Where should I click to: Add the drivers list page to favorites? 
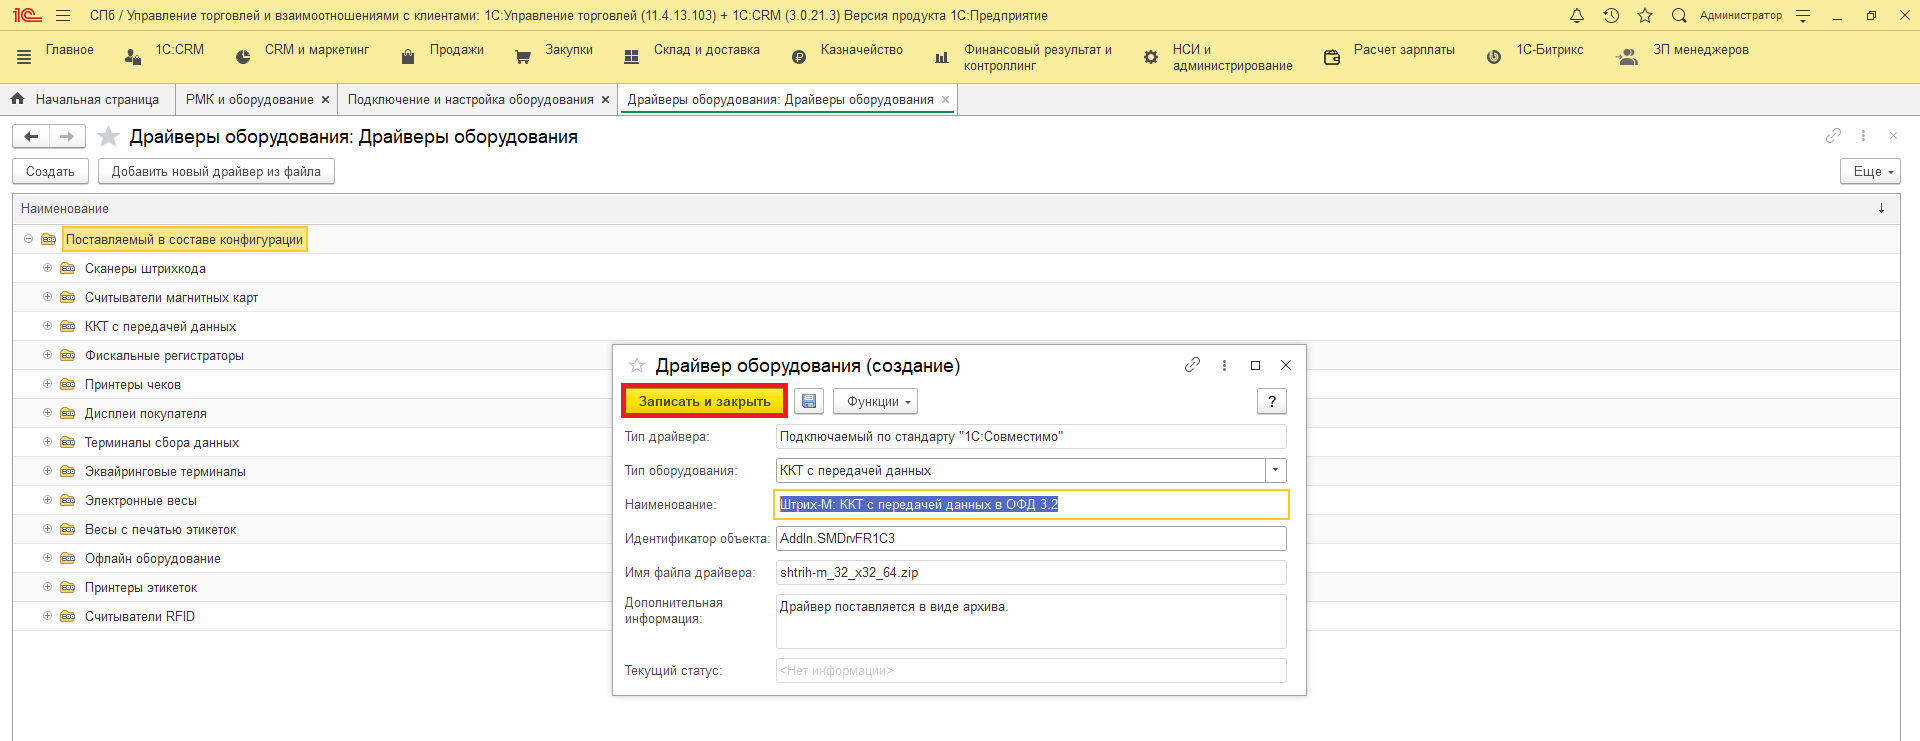(x=109, y=137)
